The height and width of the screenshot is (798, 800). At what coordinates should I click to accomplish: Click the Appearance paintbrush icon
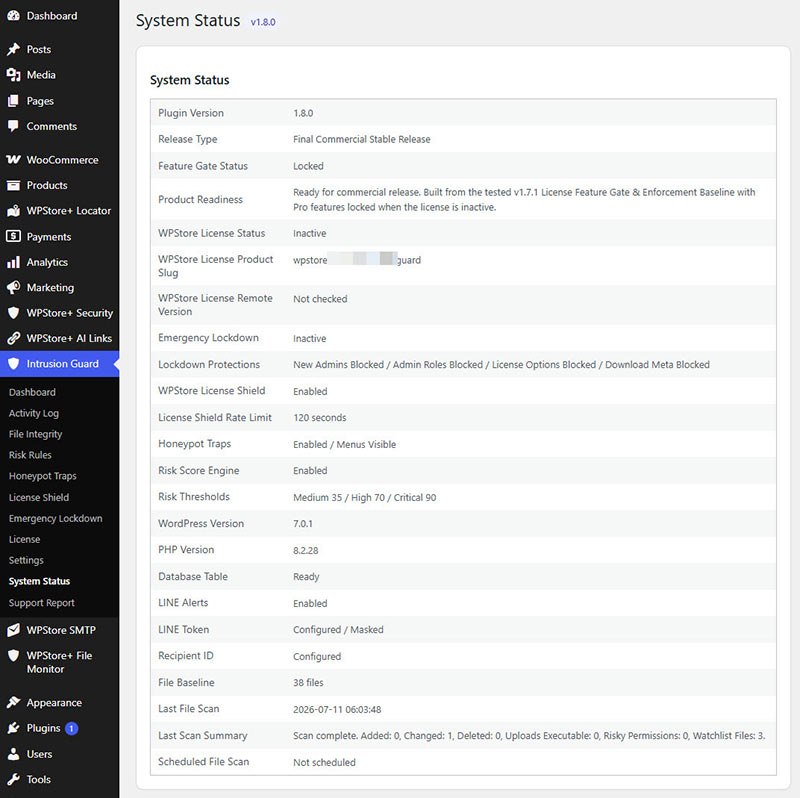pyautogui.click(x=13, y=703)
